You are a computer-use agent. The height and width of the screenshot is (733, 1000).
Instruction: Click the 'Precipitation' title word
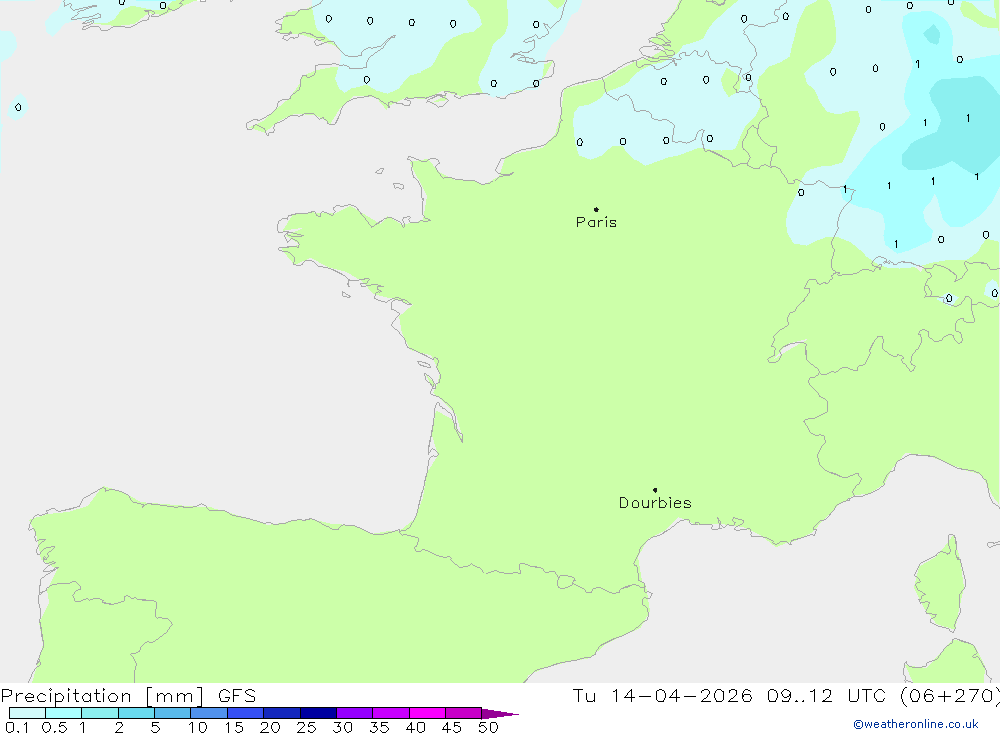tap(66, 696)
